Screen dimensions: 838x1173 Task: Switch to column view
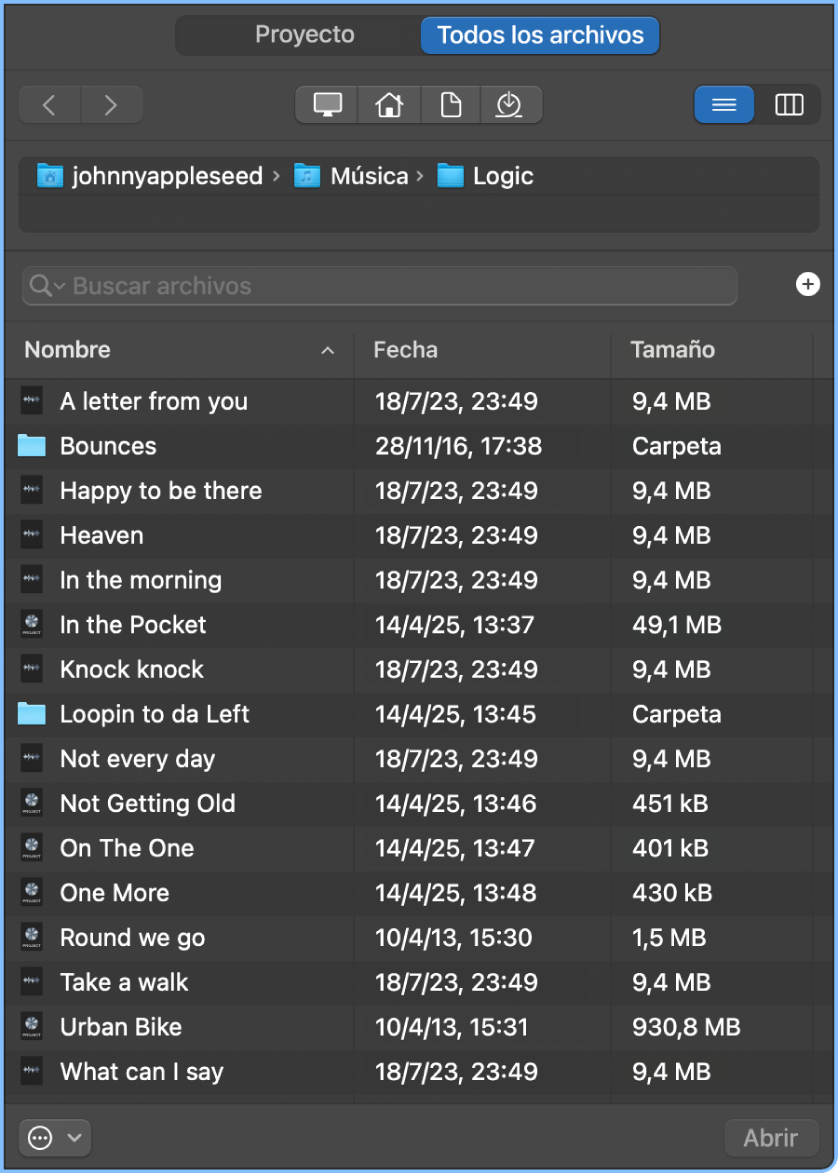pos(789,105)
